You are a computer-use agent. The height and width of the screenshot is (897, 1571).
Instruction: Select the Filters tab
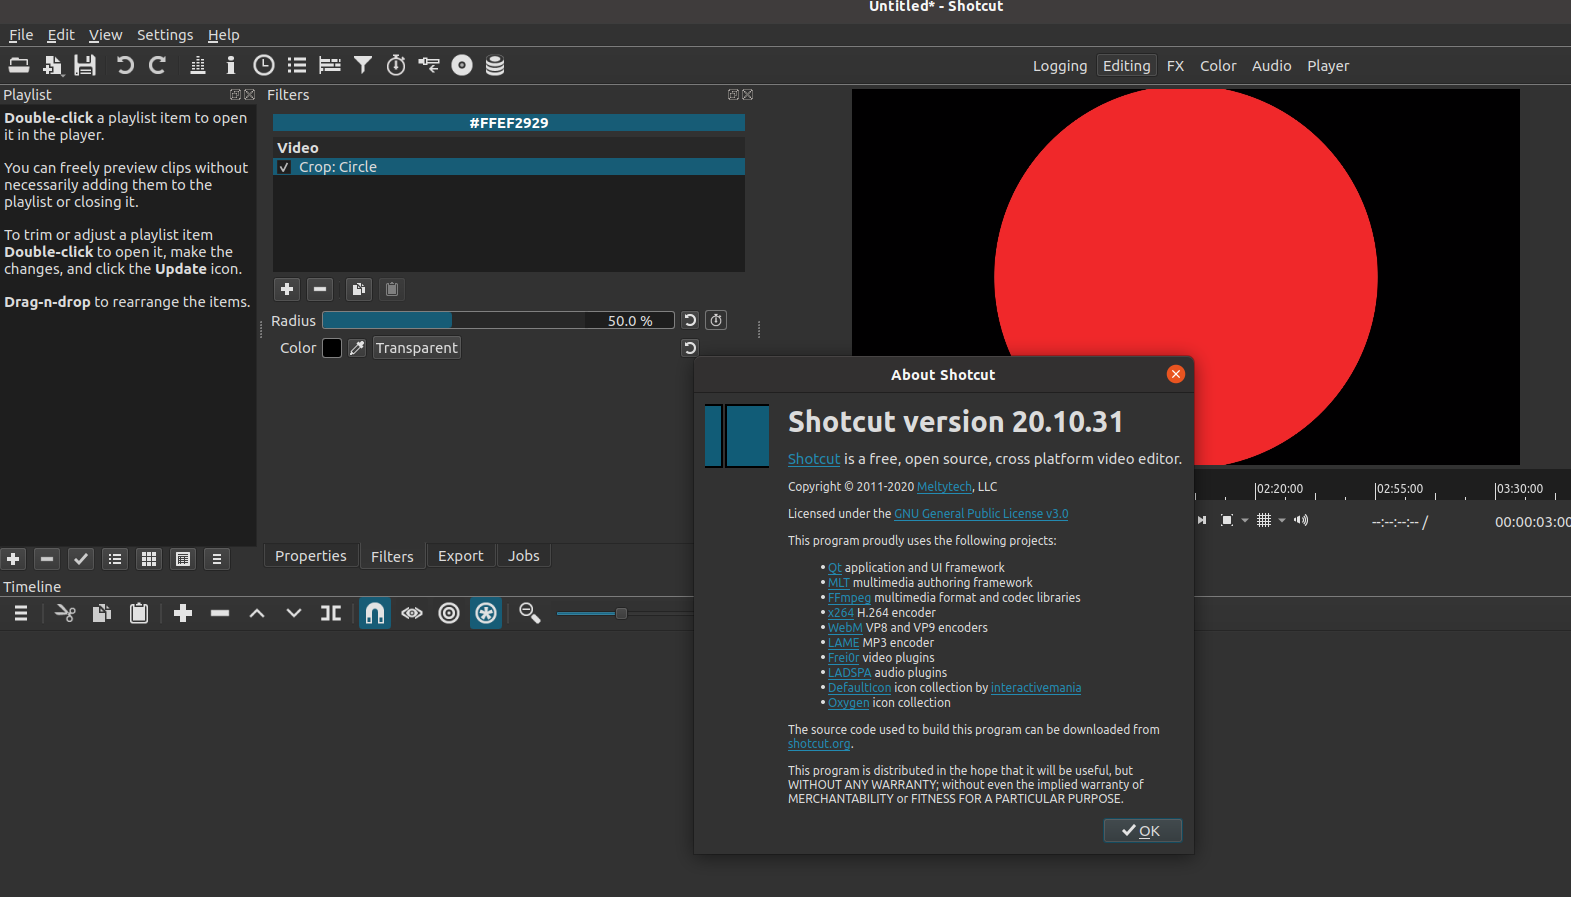(392, 556)
